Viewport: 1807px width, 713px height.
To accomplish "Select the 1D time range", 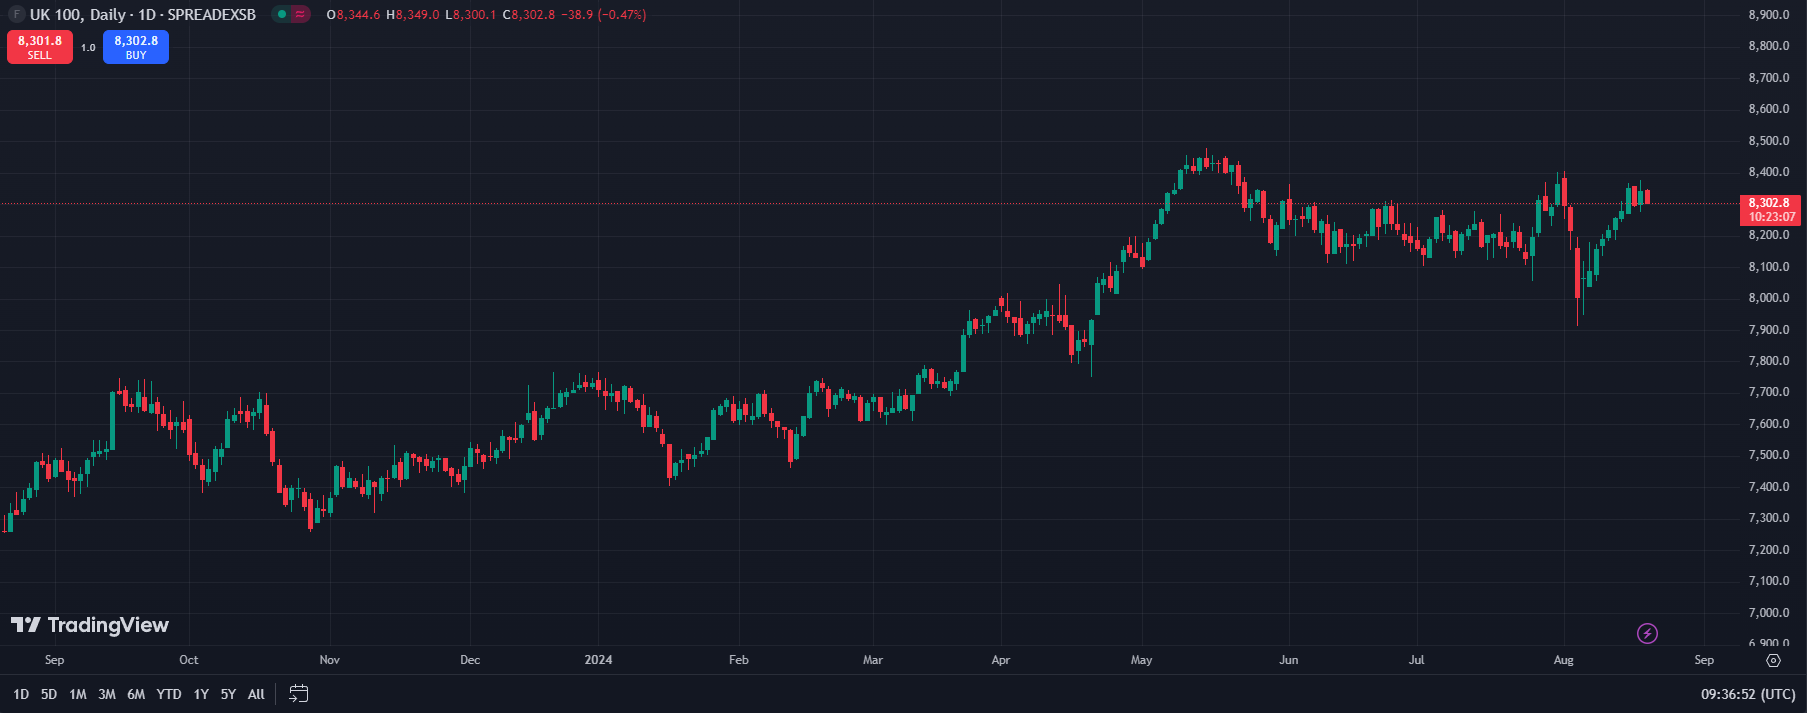I will click(x=21, y=694).
